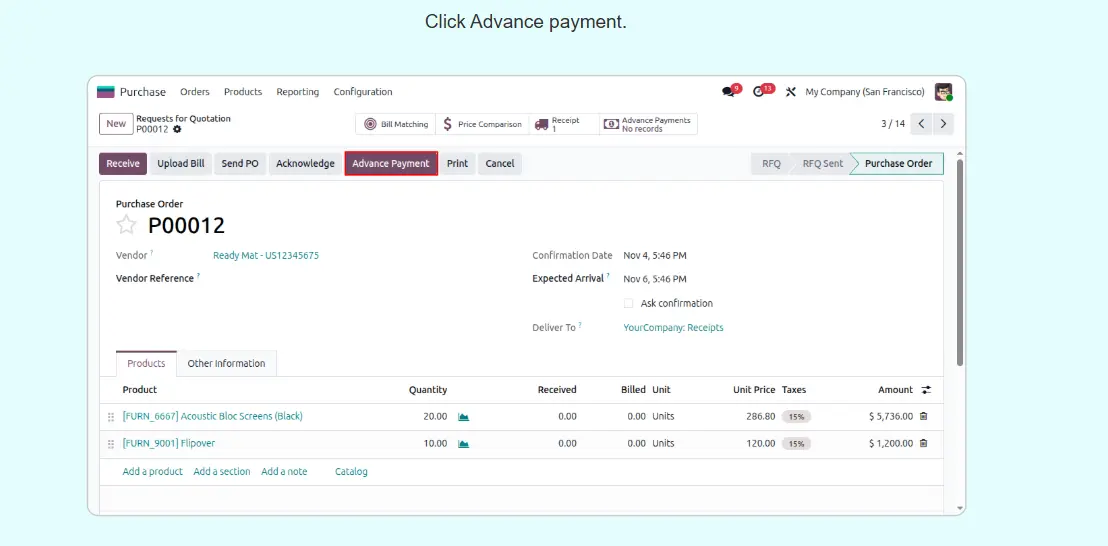The height and width of the screenshot is (546, 1108).
Task: Open the activities clock icon
Action: tap(760, 92)
